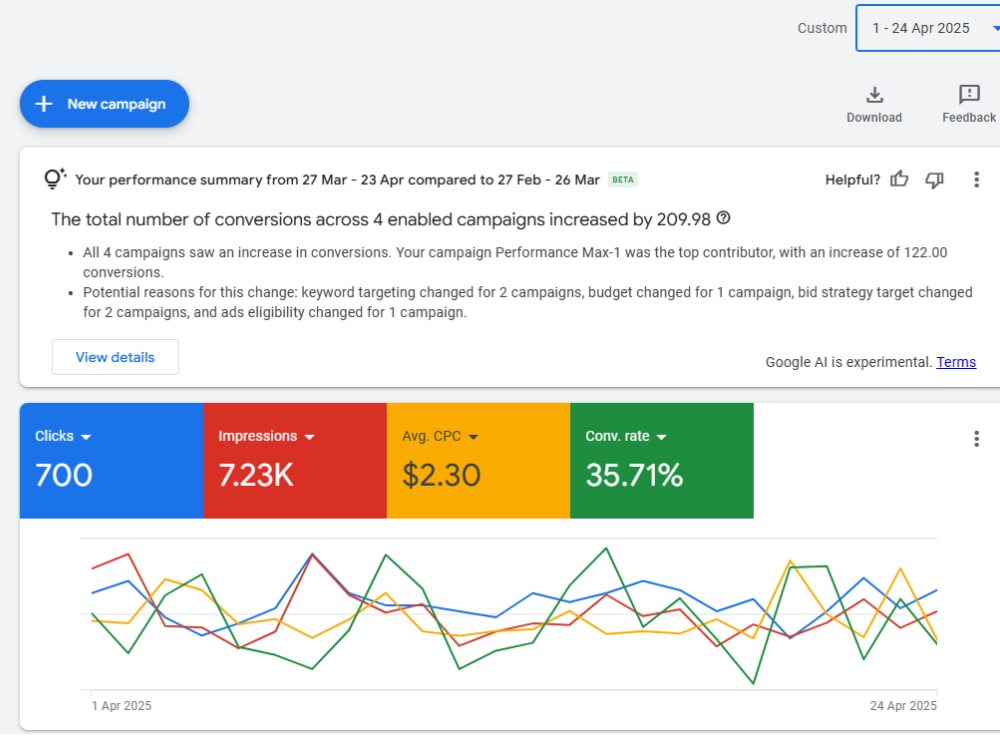Select the blue 700 clicks tile
Viewport: 1000px width, 750px height.
point(112,460)
